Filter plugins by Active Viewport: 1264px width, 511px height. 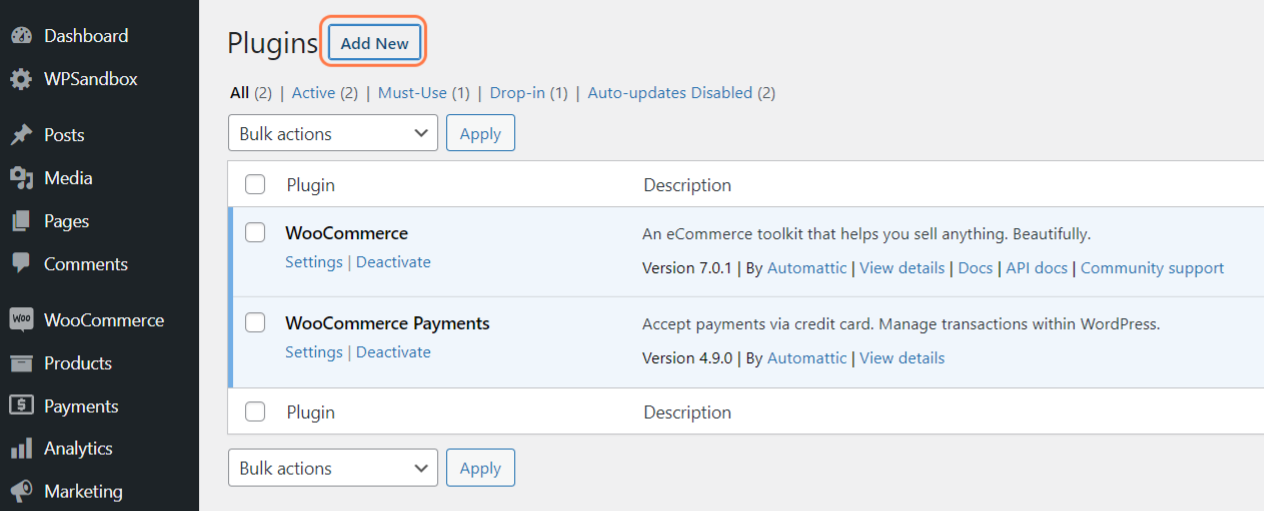pyautogui.click(x=313, y=93)
